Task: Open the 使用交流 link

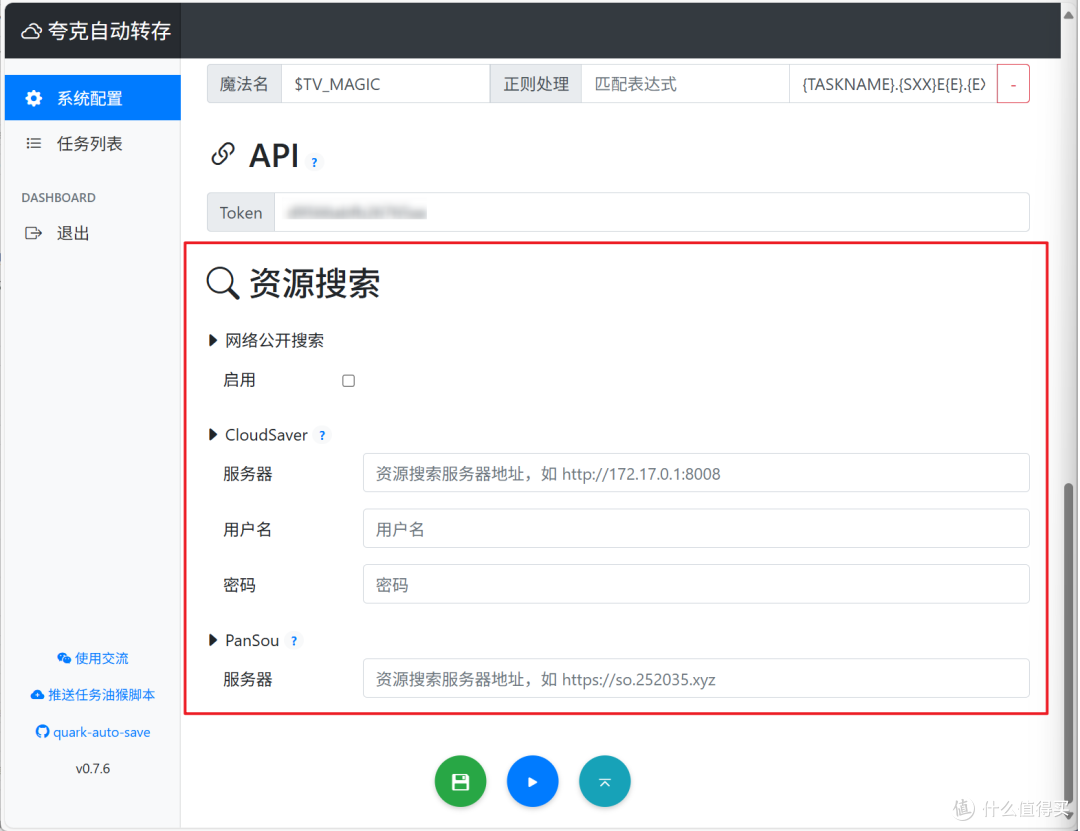Action: click(x=92, y=658)
